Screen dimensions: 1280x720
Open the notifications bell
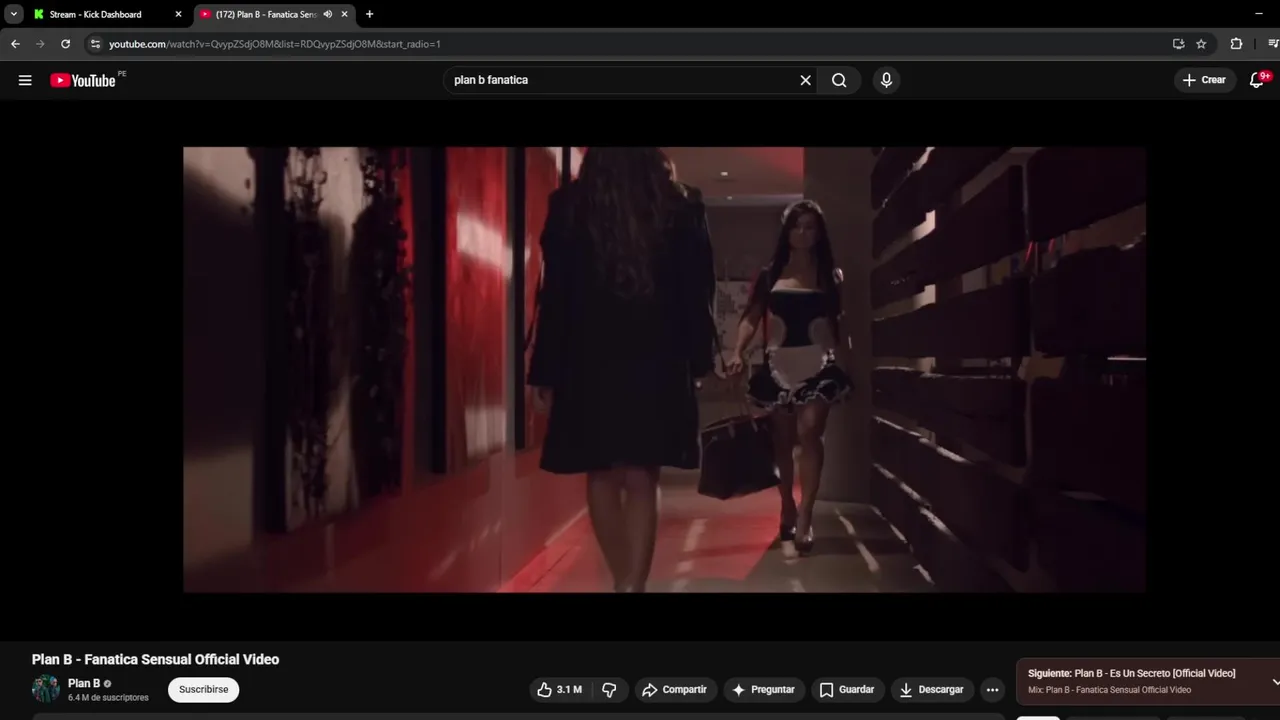1257,80
